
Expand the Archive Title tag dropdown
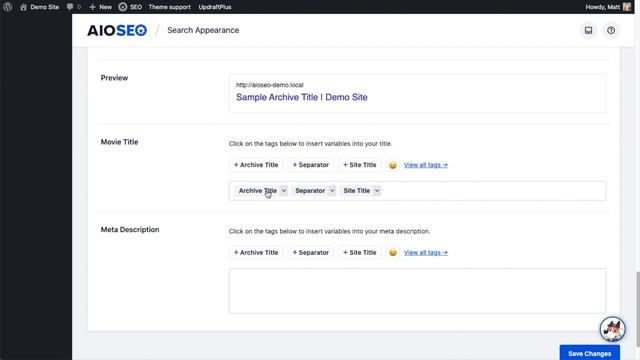284,191
